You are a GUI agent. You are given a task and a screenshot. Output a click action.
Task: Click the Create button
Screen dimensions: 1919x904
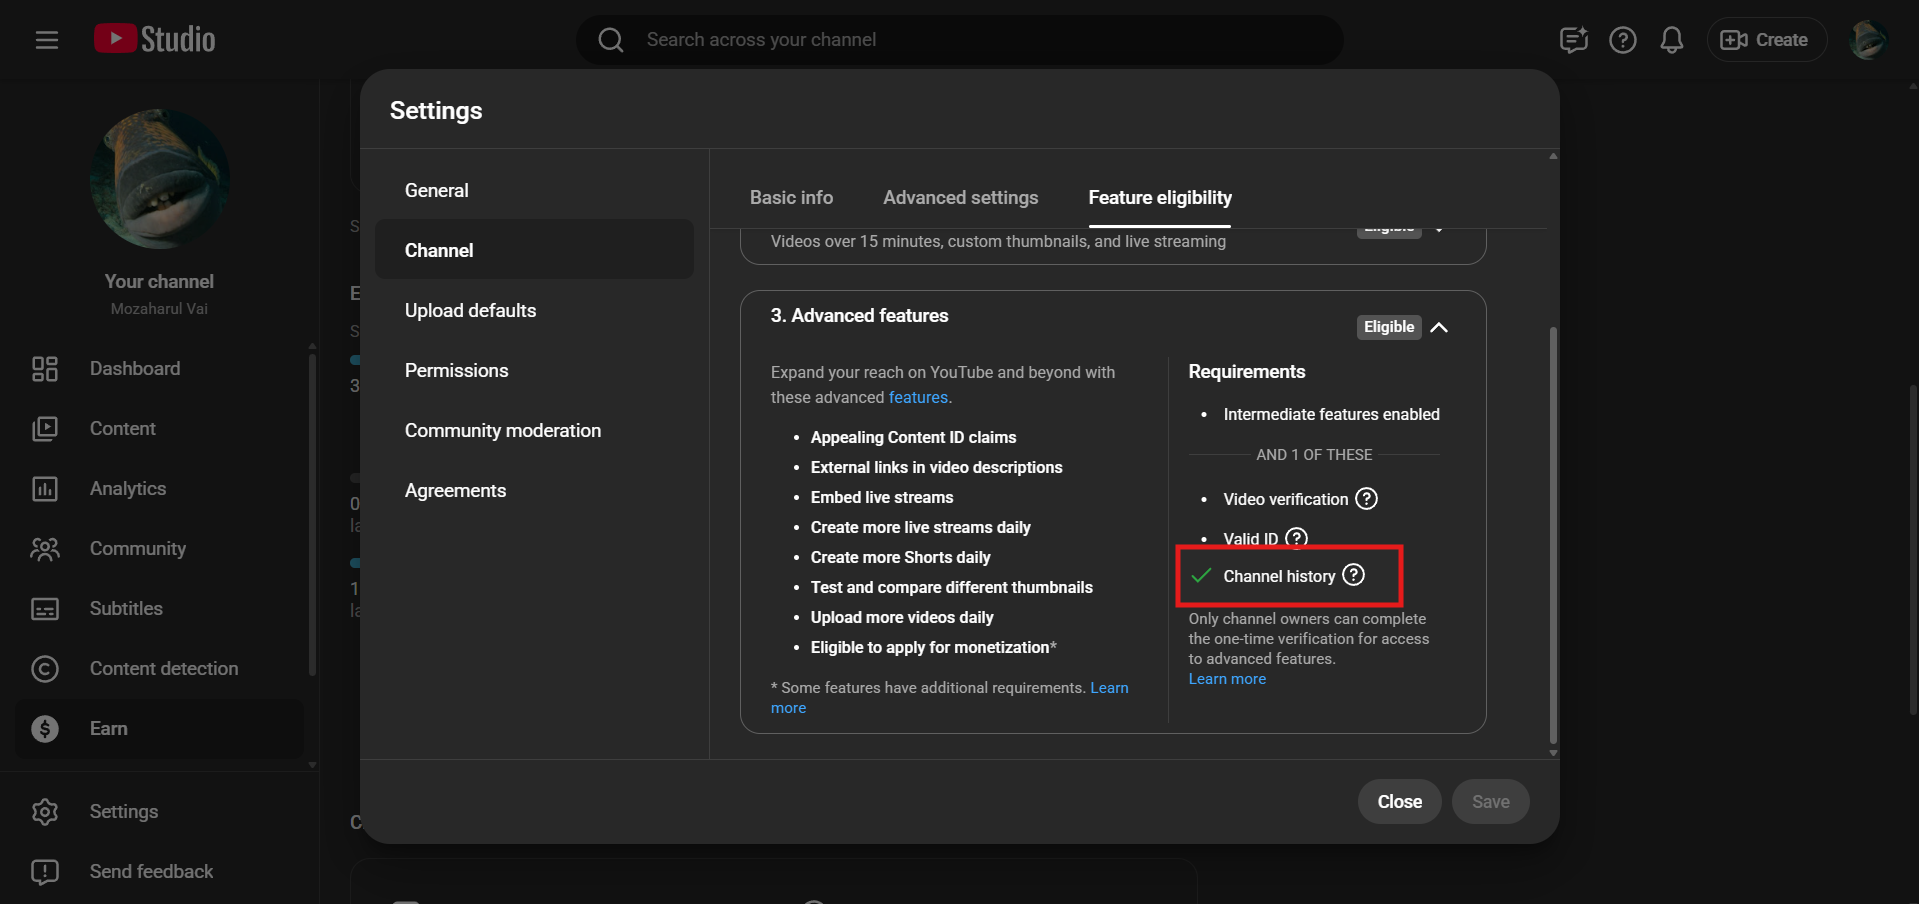pos(1765,40)
